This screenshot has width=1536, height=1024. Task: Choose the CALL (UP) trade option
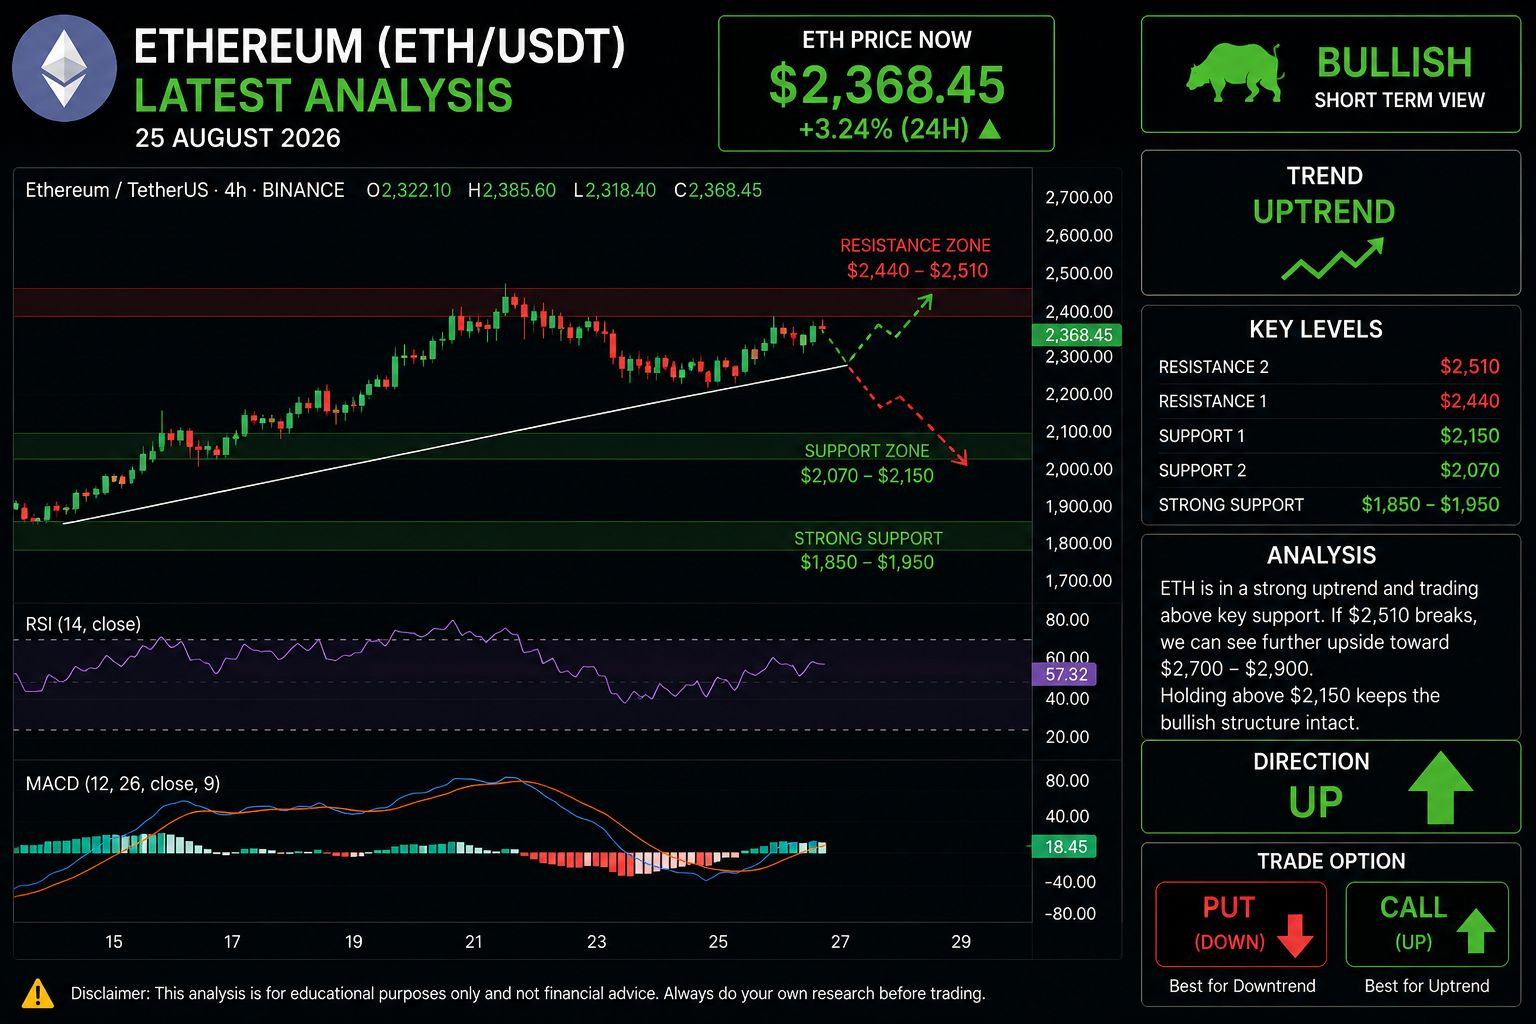1426,924
